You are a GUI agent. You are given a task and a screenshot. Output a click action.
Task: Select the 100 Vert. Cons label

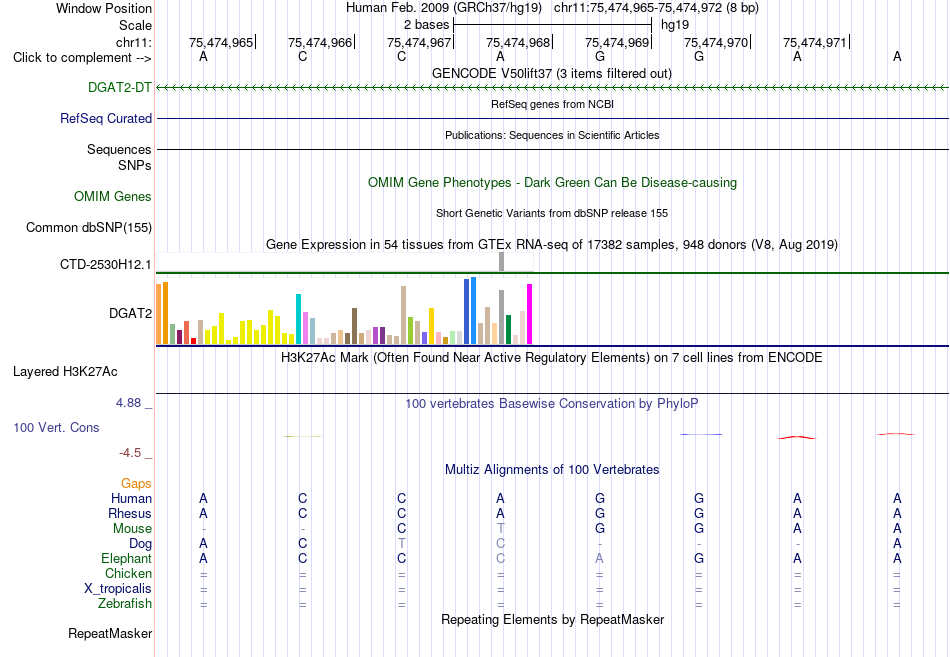pyautogui.click(x=56, y=427)
